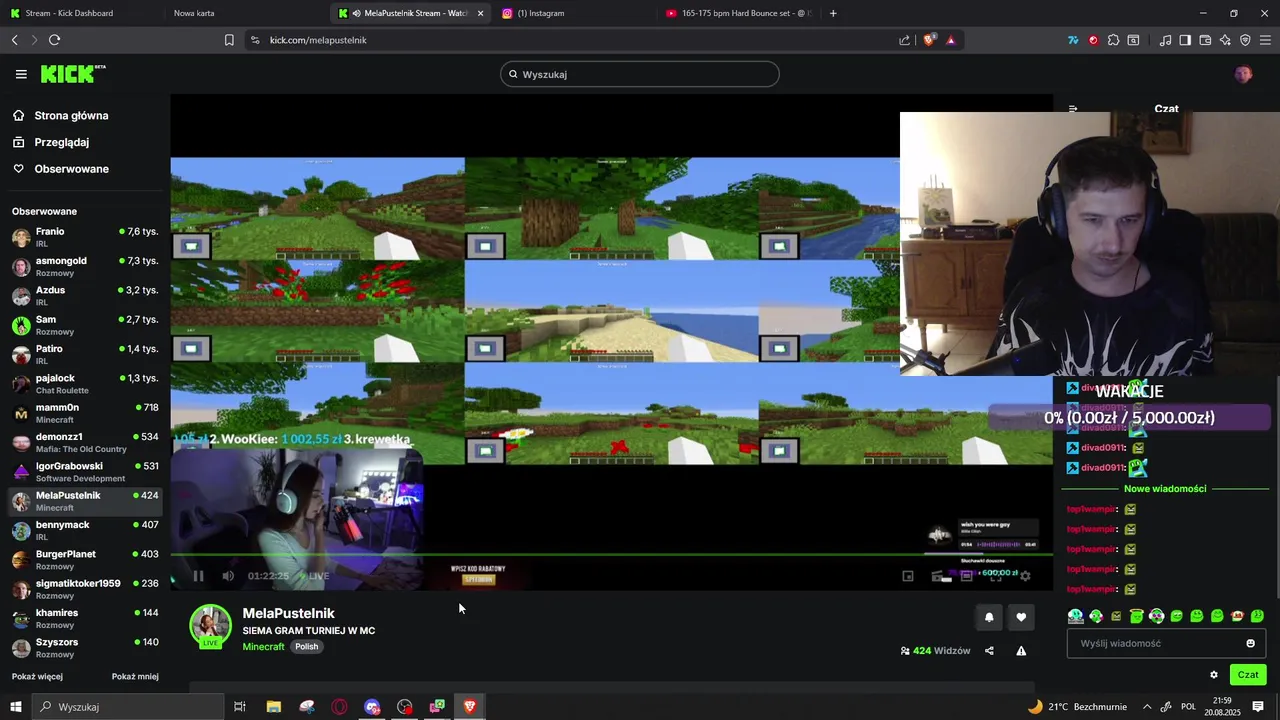Open the Przeglądaj section

[61, 142]
